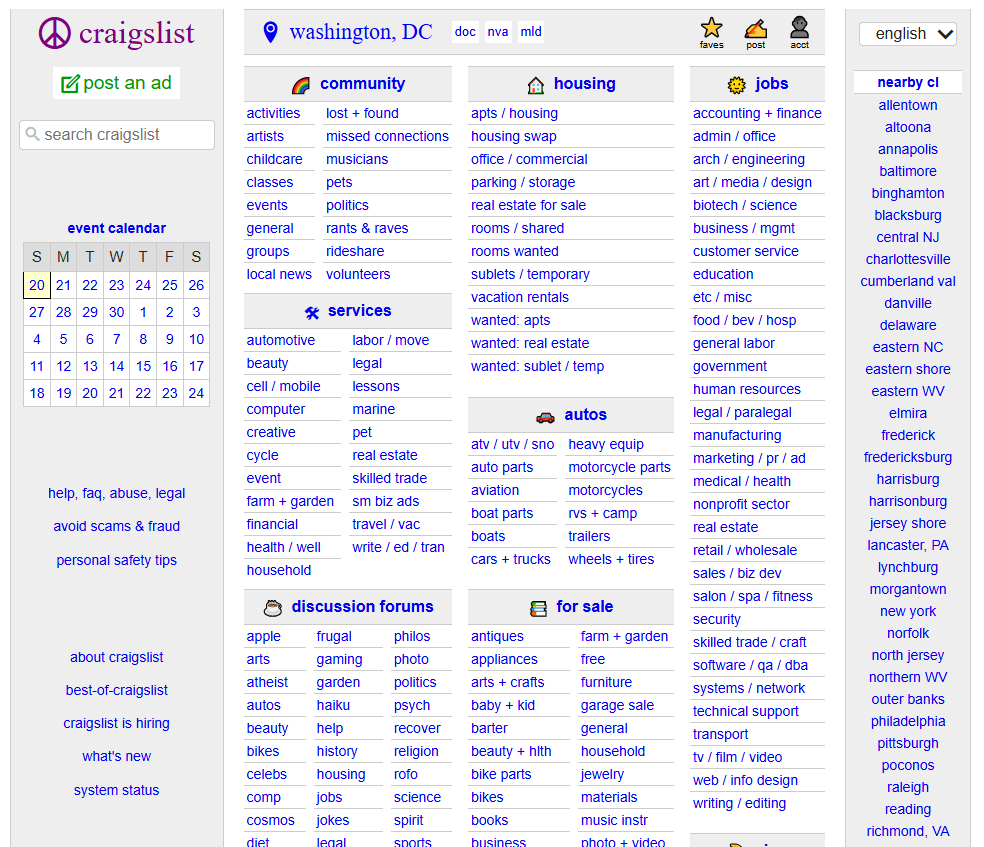Click the post an ad button

[x=116, y=83]
